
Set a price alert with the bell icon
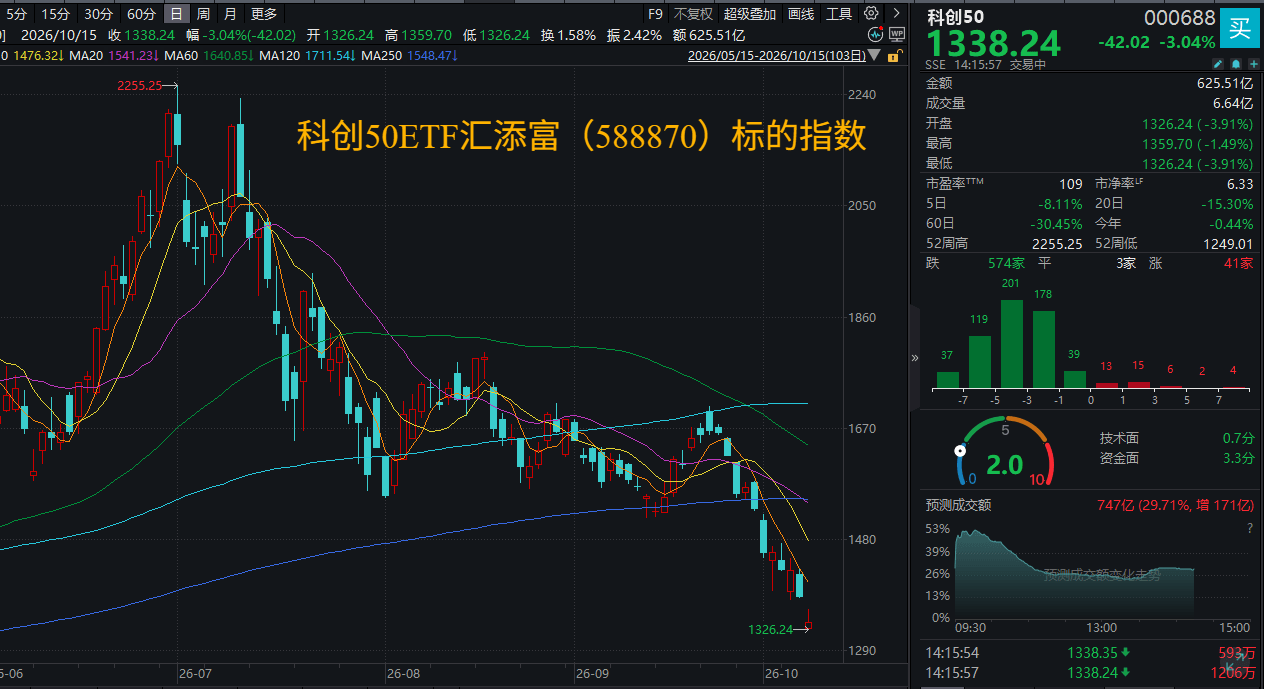[1237, 64]
